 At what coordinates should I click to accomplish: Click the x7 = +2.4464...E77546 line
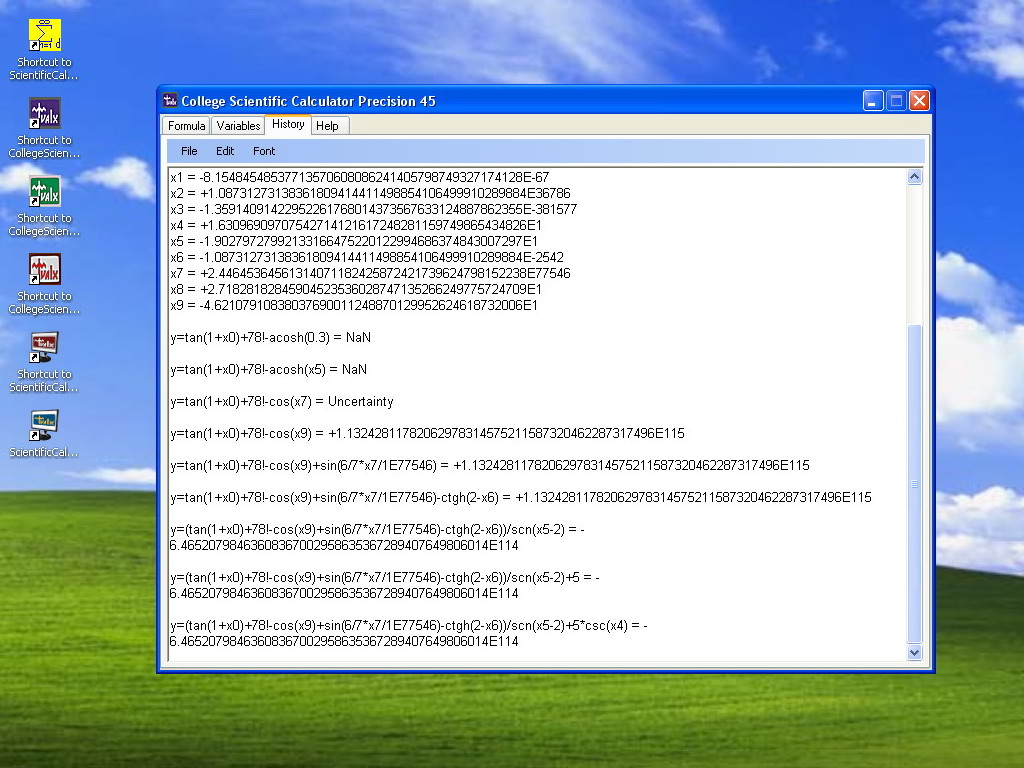coord(370,274)
